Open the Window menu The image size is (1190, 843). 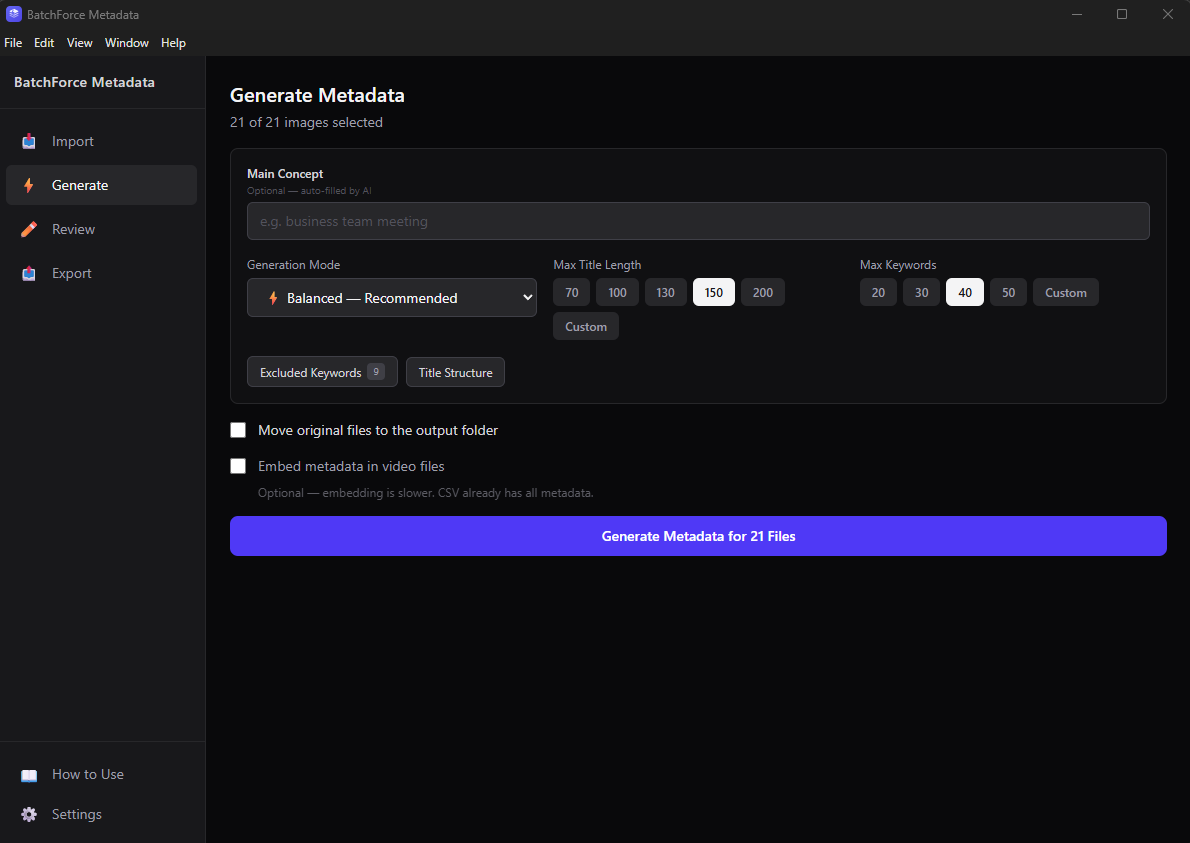coord(126,42)
